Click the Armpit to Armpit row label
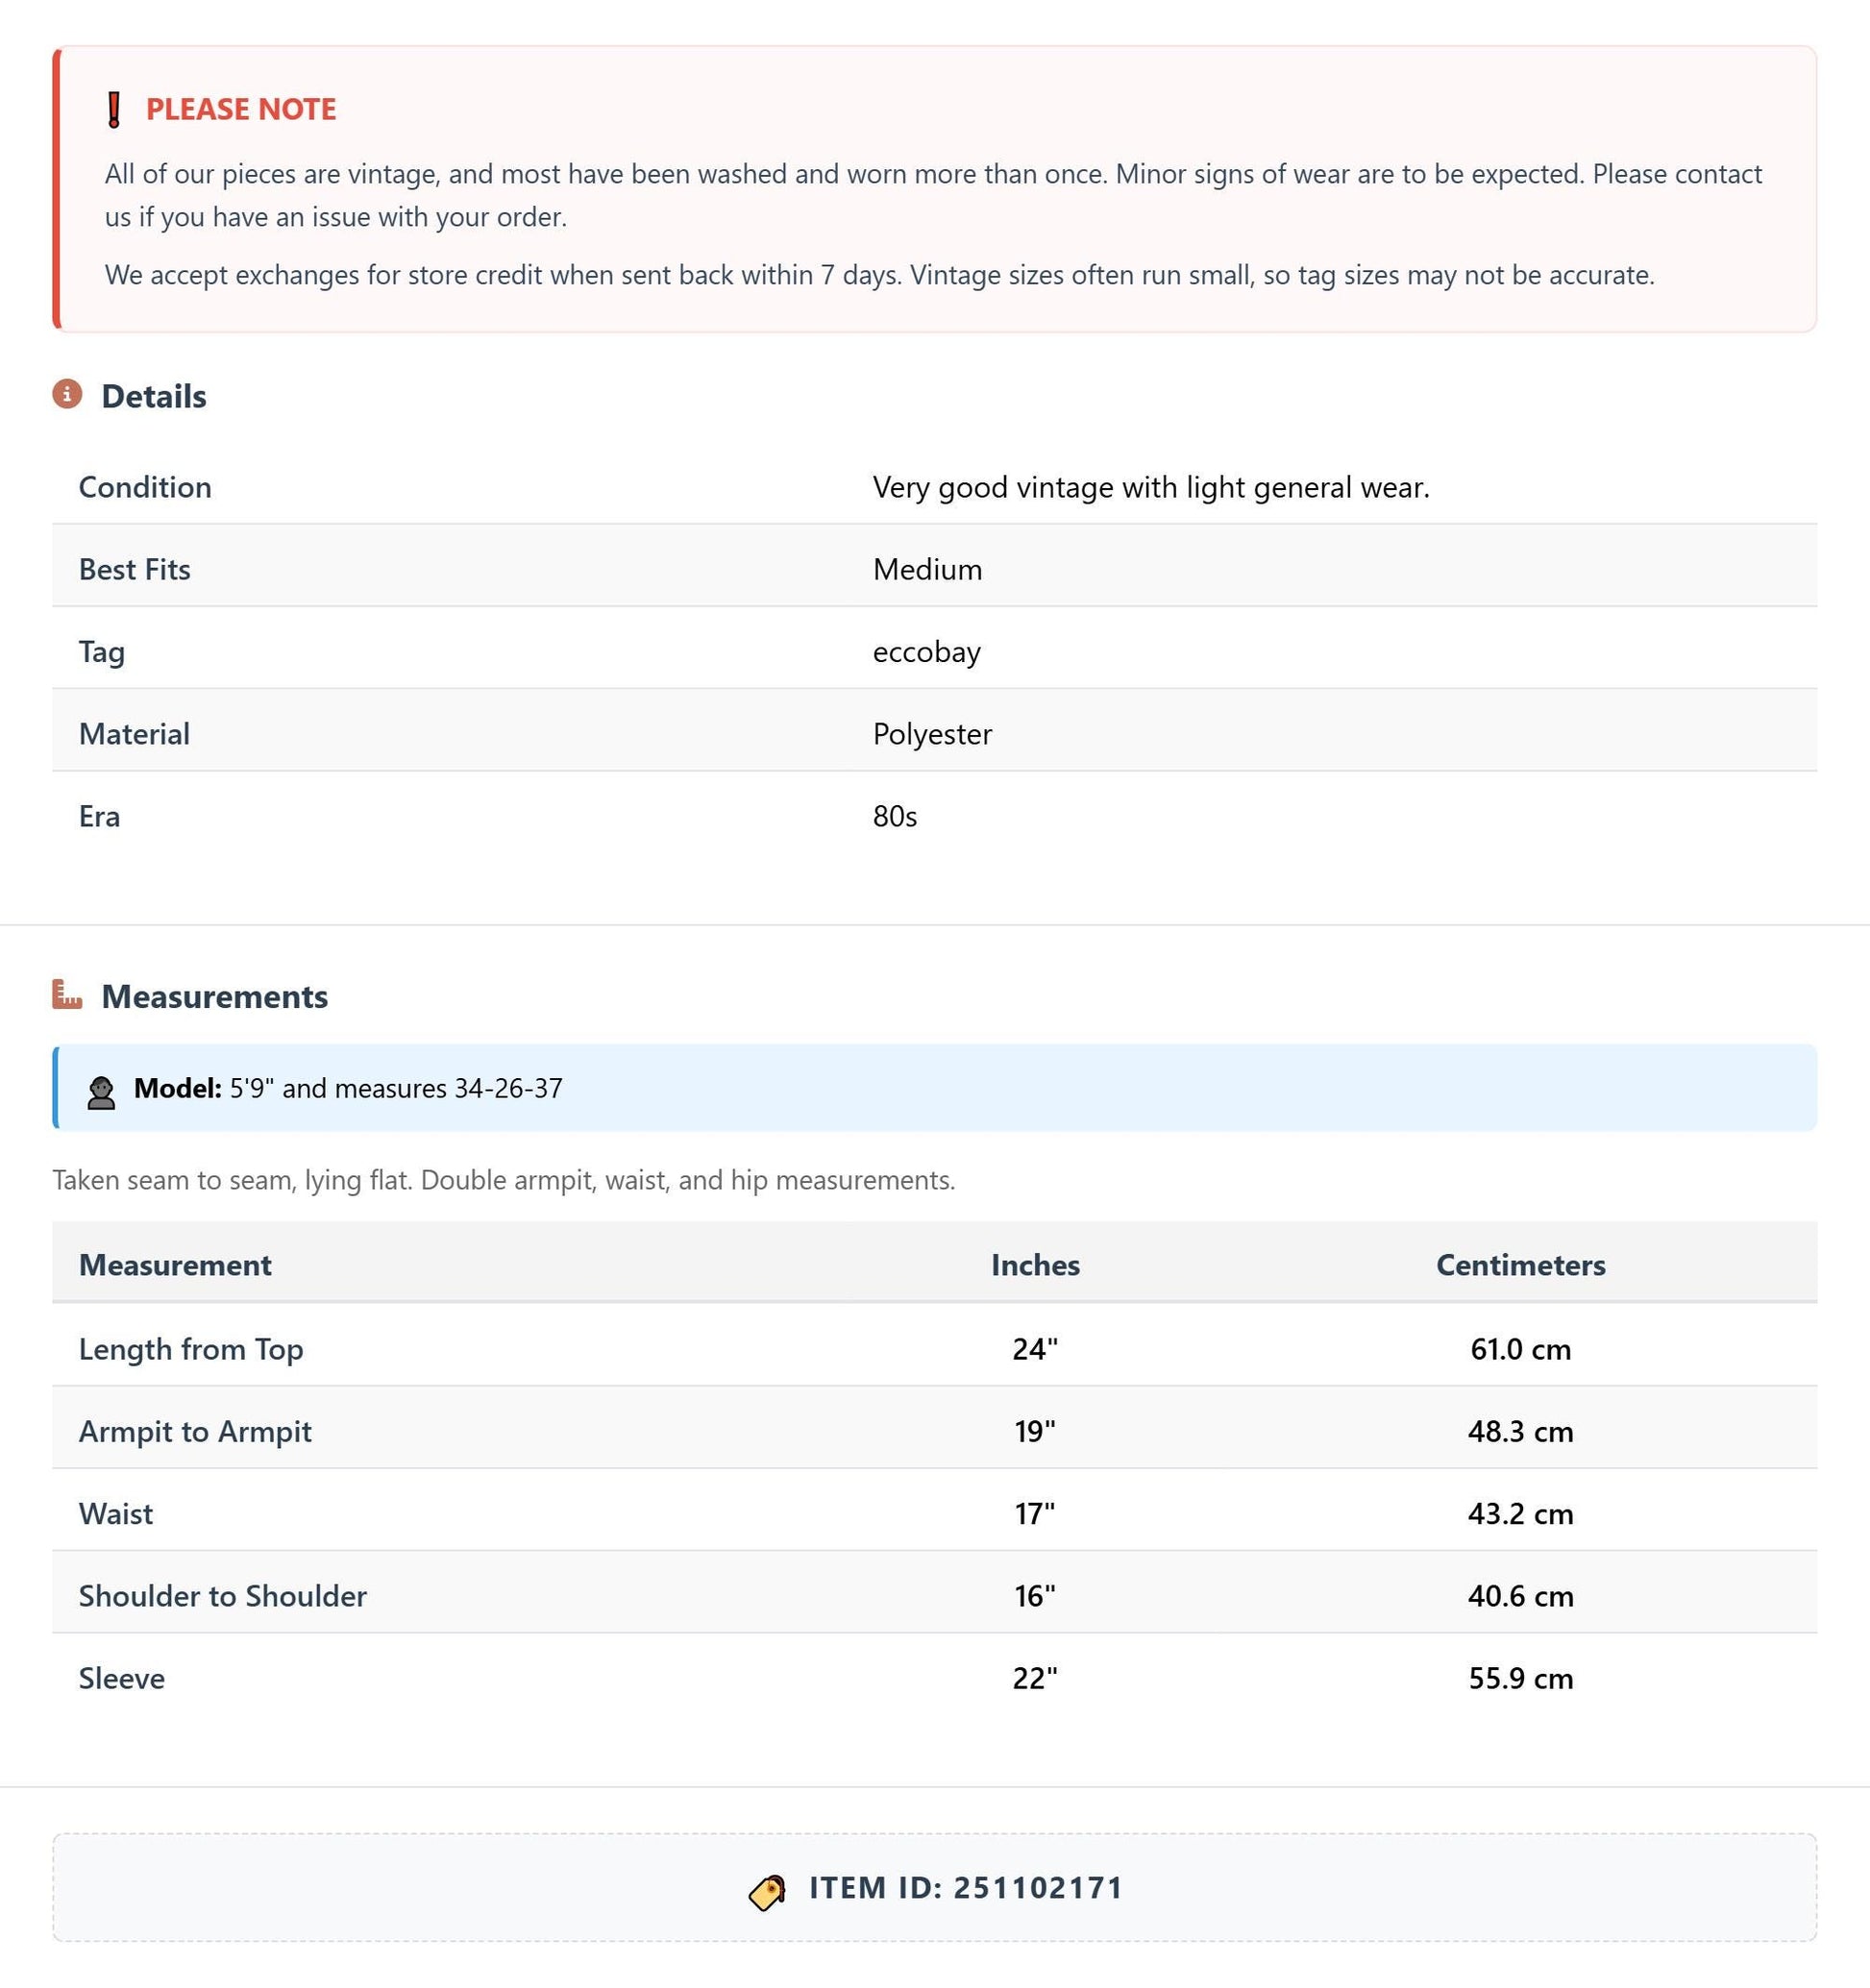Viewport: 1870px width, 1988px height. [195, 1431]
